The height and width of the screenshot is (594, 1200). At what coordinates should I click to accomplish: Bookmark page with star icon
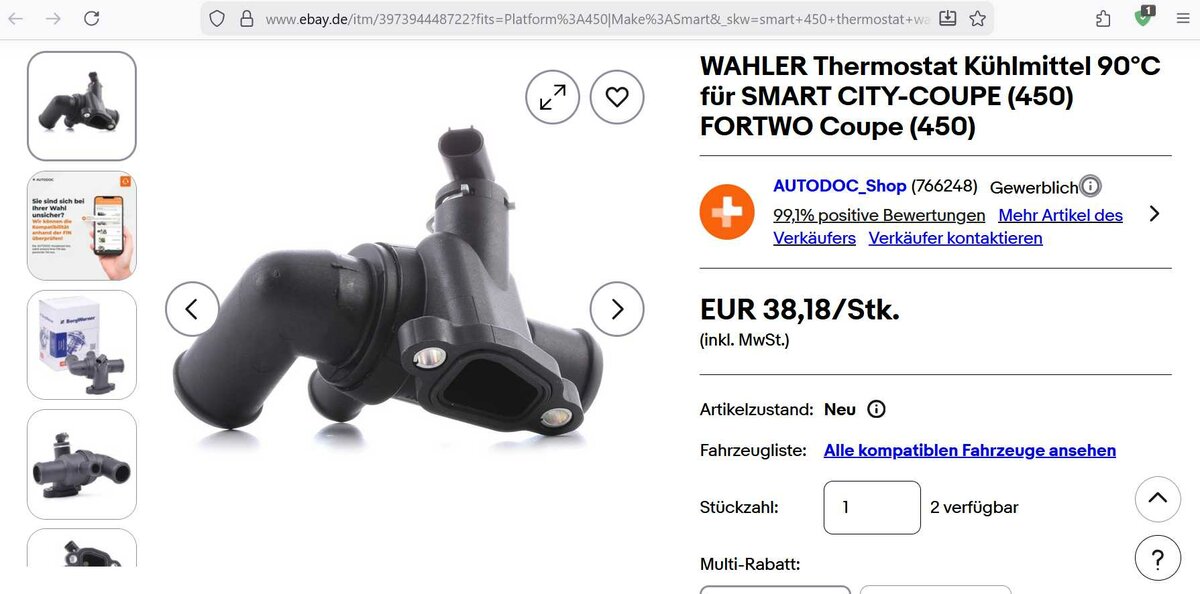click(x=977, y=18)
